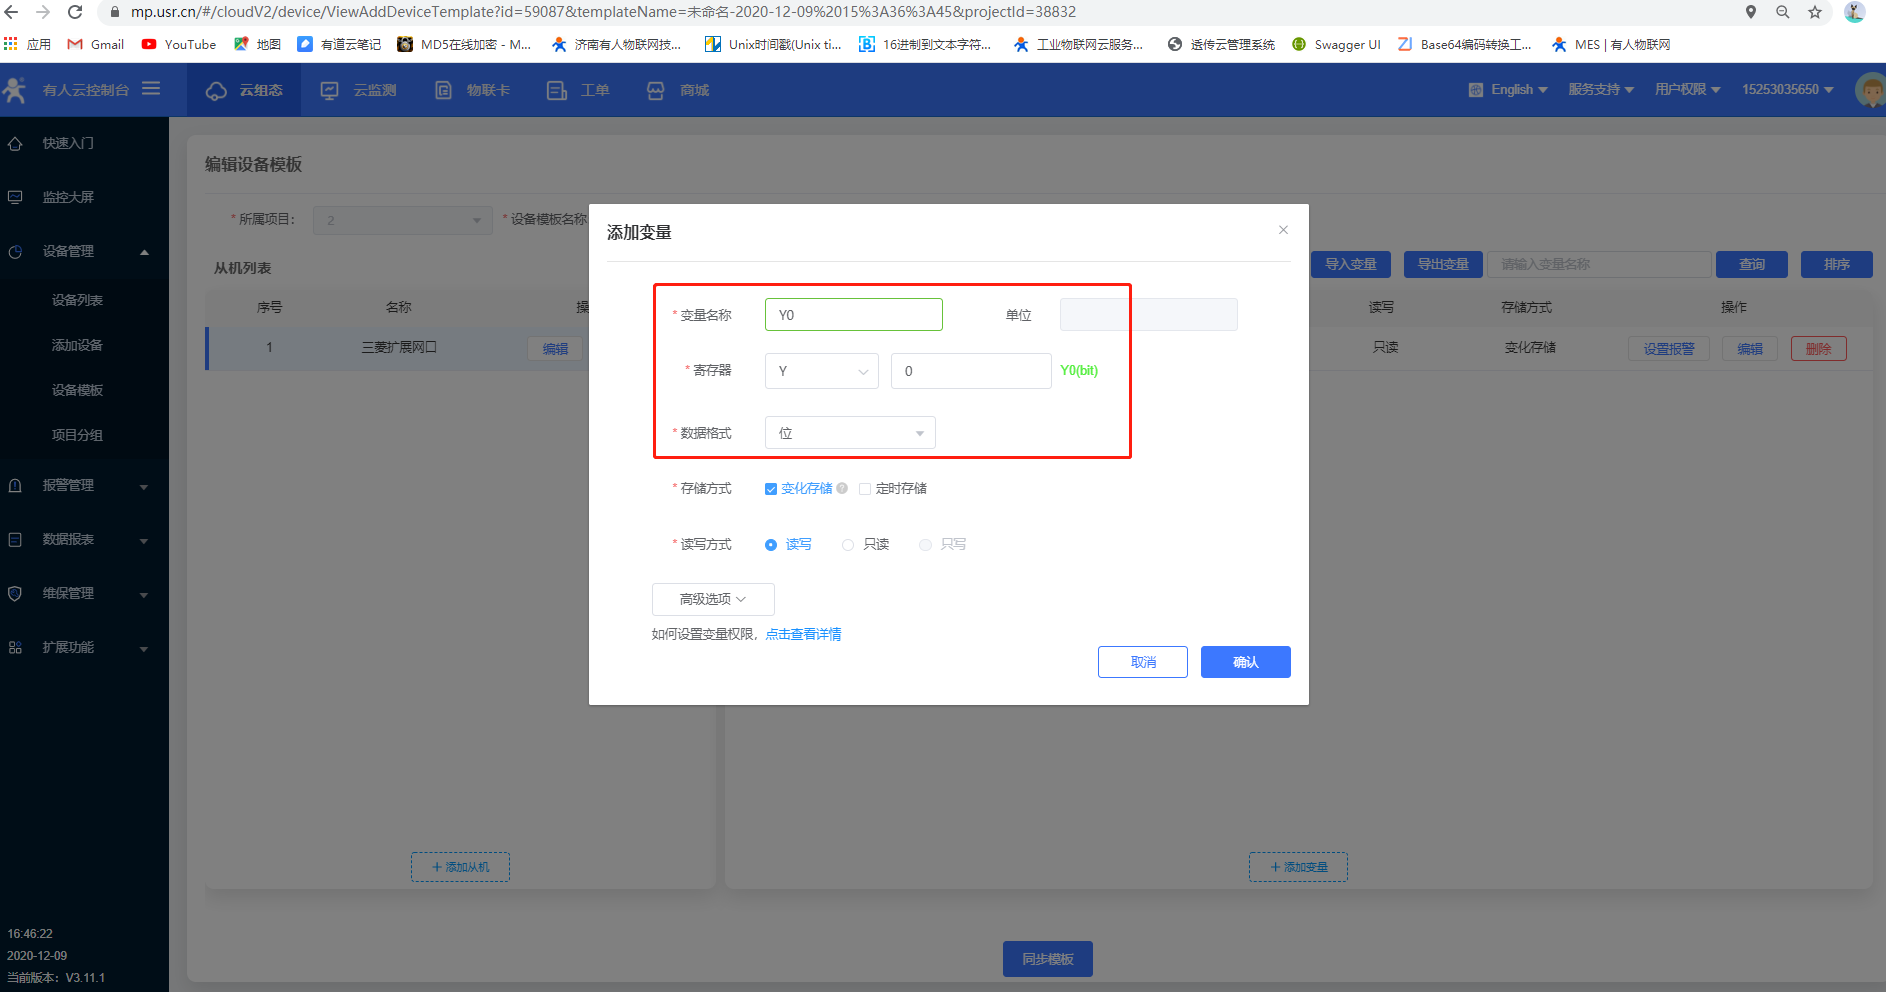
Task: Open 设备模板 in the left sidebar
Action: click(77, 390)
